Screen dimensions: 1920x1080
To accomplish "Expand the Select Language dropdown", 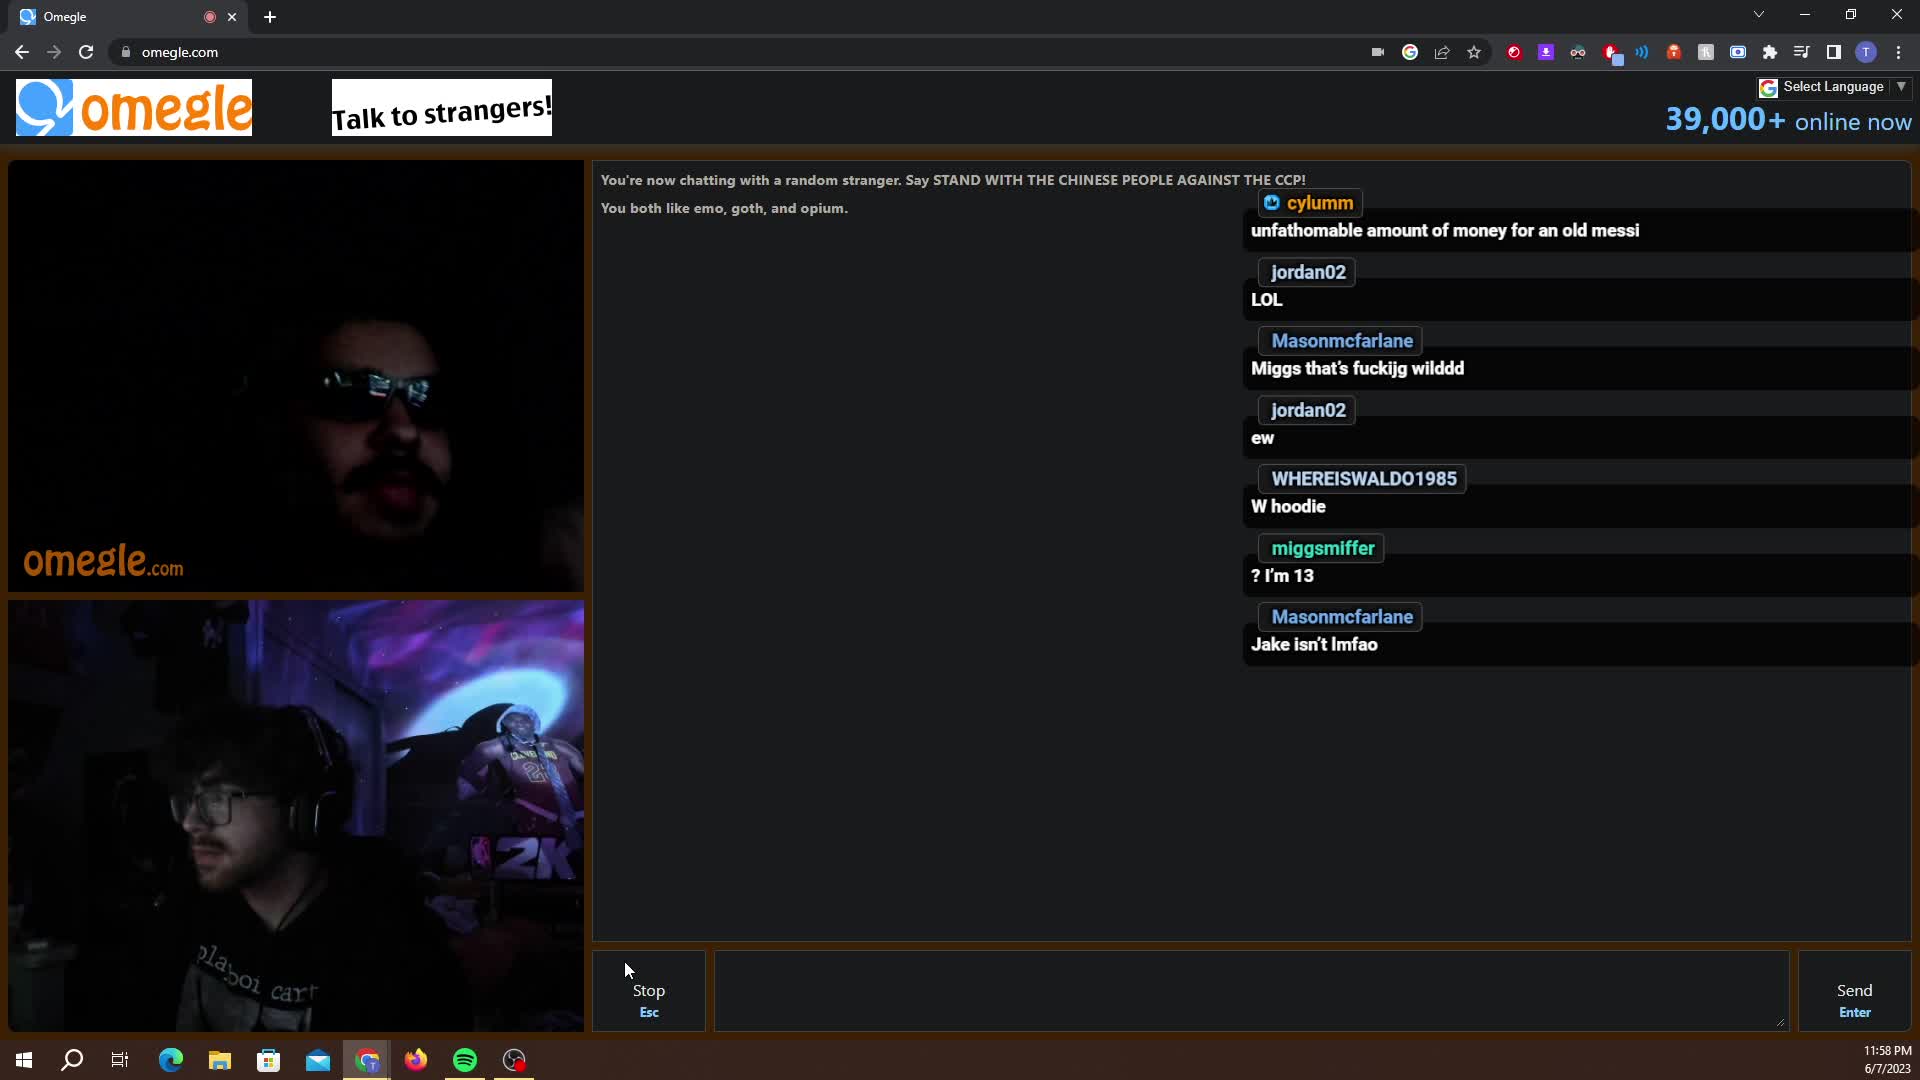I will [x=1835, y=87].
